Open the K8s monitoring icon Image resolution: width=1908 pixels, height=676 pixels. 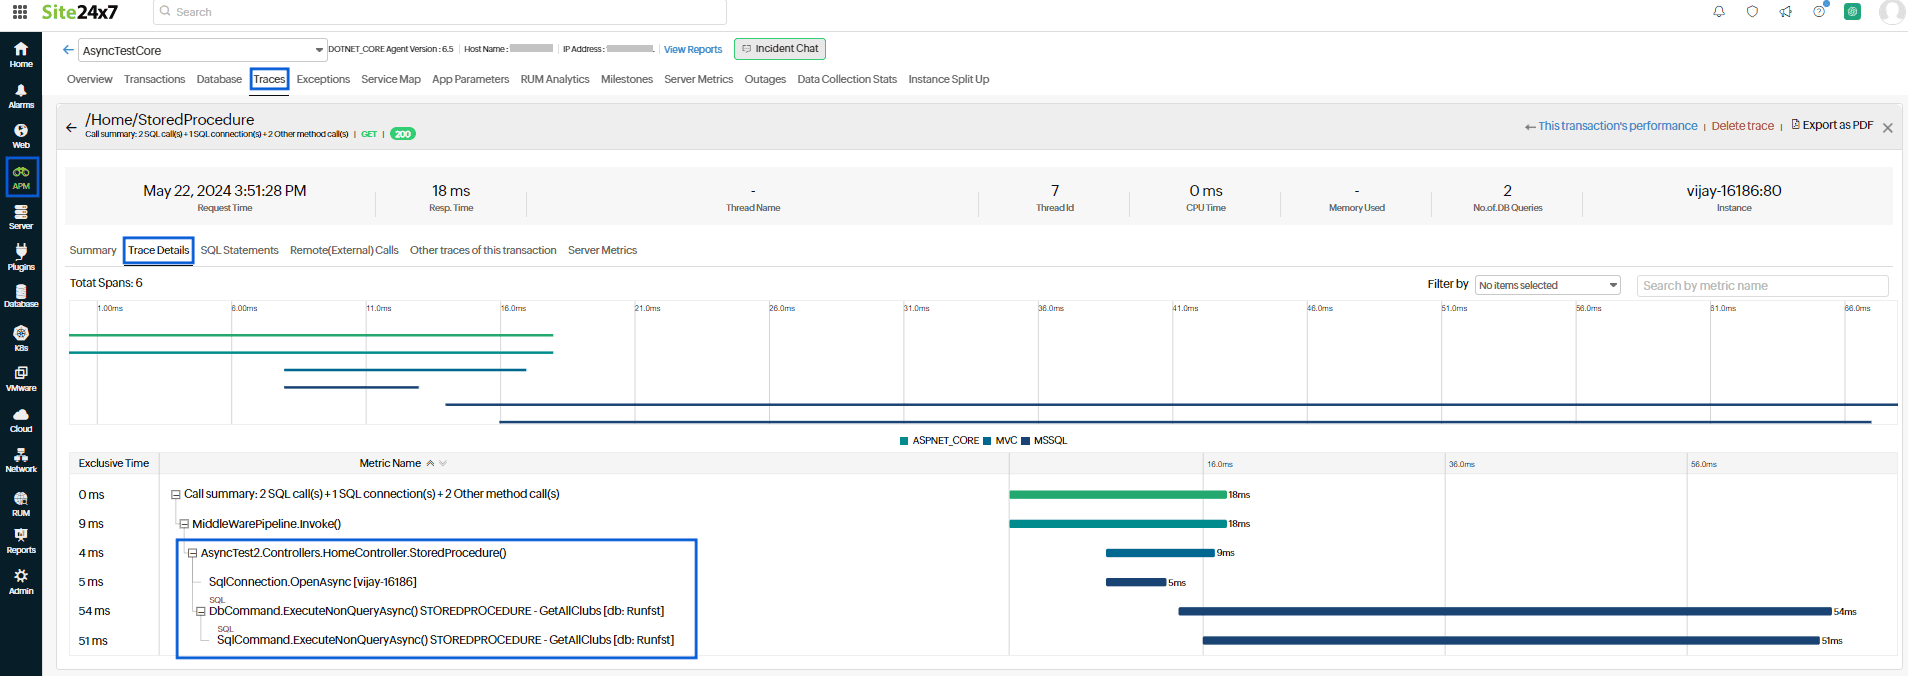click(x=21, y=338)
